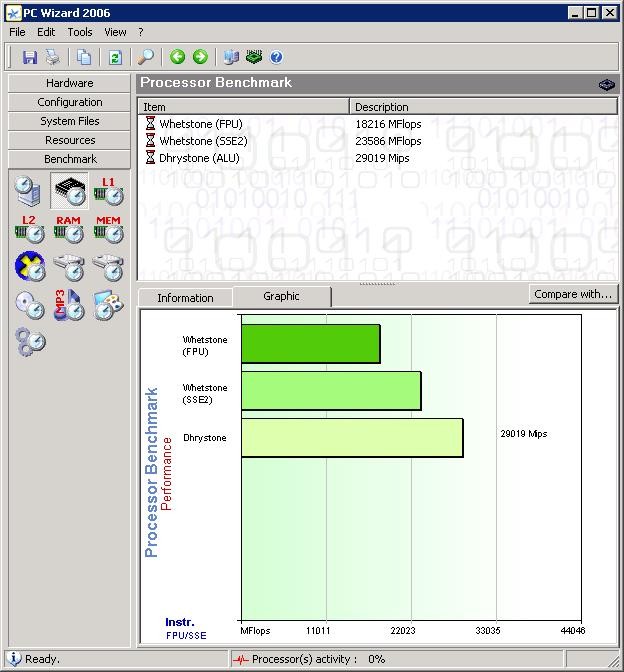Screen dimensions: 624x672
Task: Click the 29019 Mips value in the list
Action: [382, 158]
